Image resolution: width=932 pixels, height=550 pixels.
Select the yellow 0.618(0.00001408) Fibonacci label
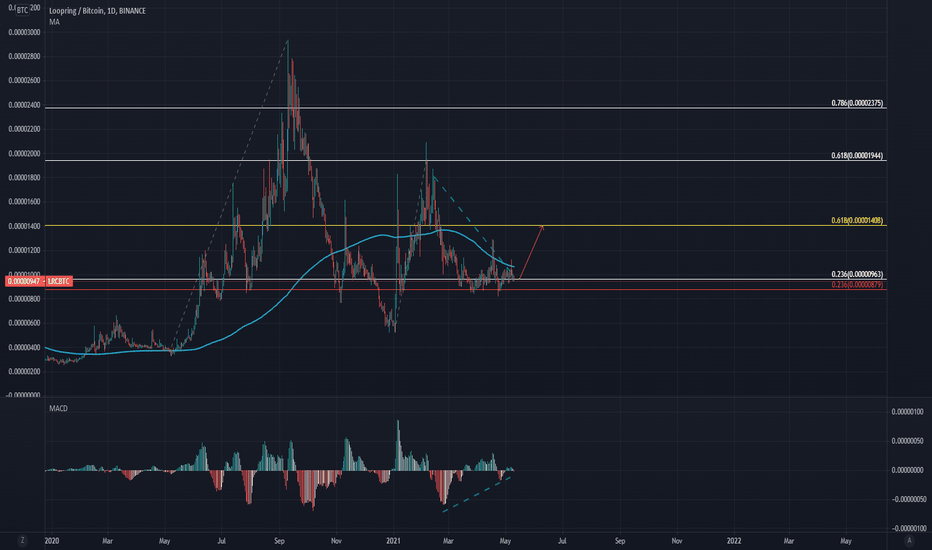pos(857,221)
